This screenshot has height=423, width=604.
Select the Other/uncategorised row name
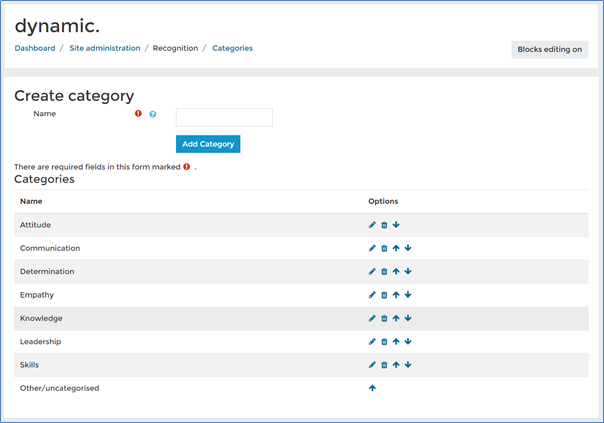point(59,388)
